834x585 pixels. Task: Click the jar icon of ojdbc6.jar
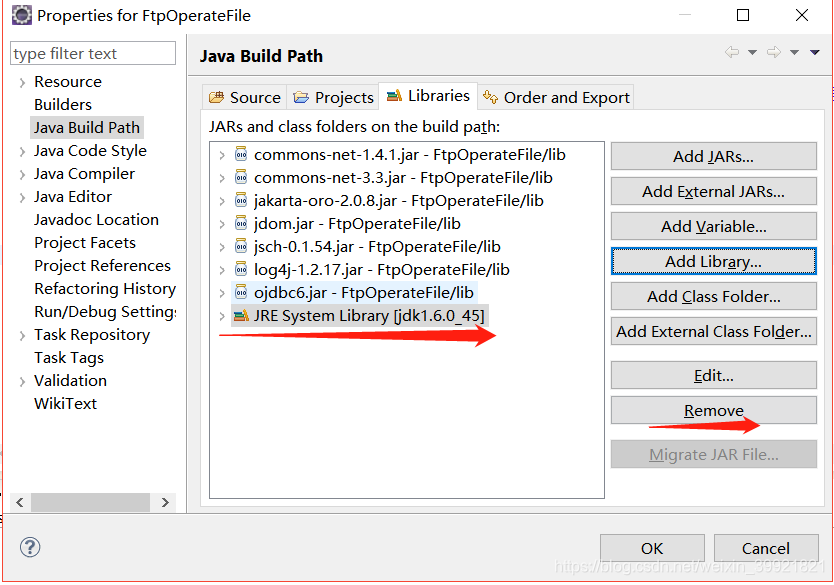(x=241, y=292)
